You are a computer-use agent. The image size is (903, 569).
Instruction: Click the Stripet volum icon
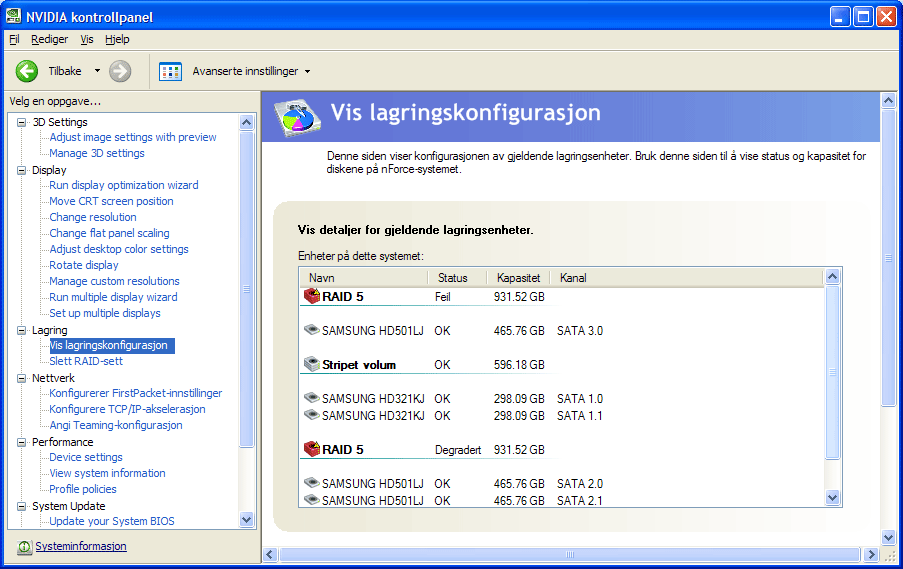[x=312, y=364]
